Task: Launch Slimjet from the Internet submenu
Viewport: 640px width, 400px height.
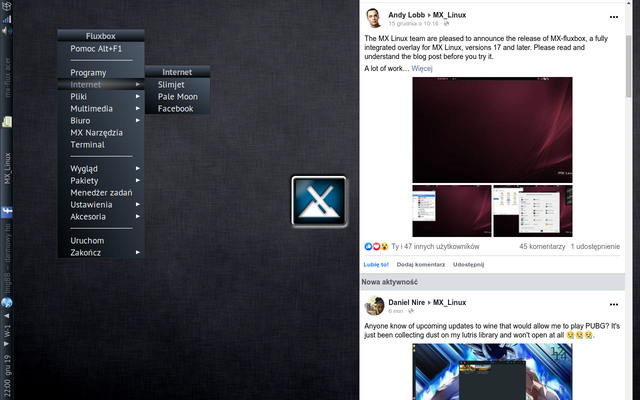Action: click(x=178, y=84)
